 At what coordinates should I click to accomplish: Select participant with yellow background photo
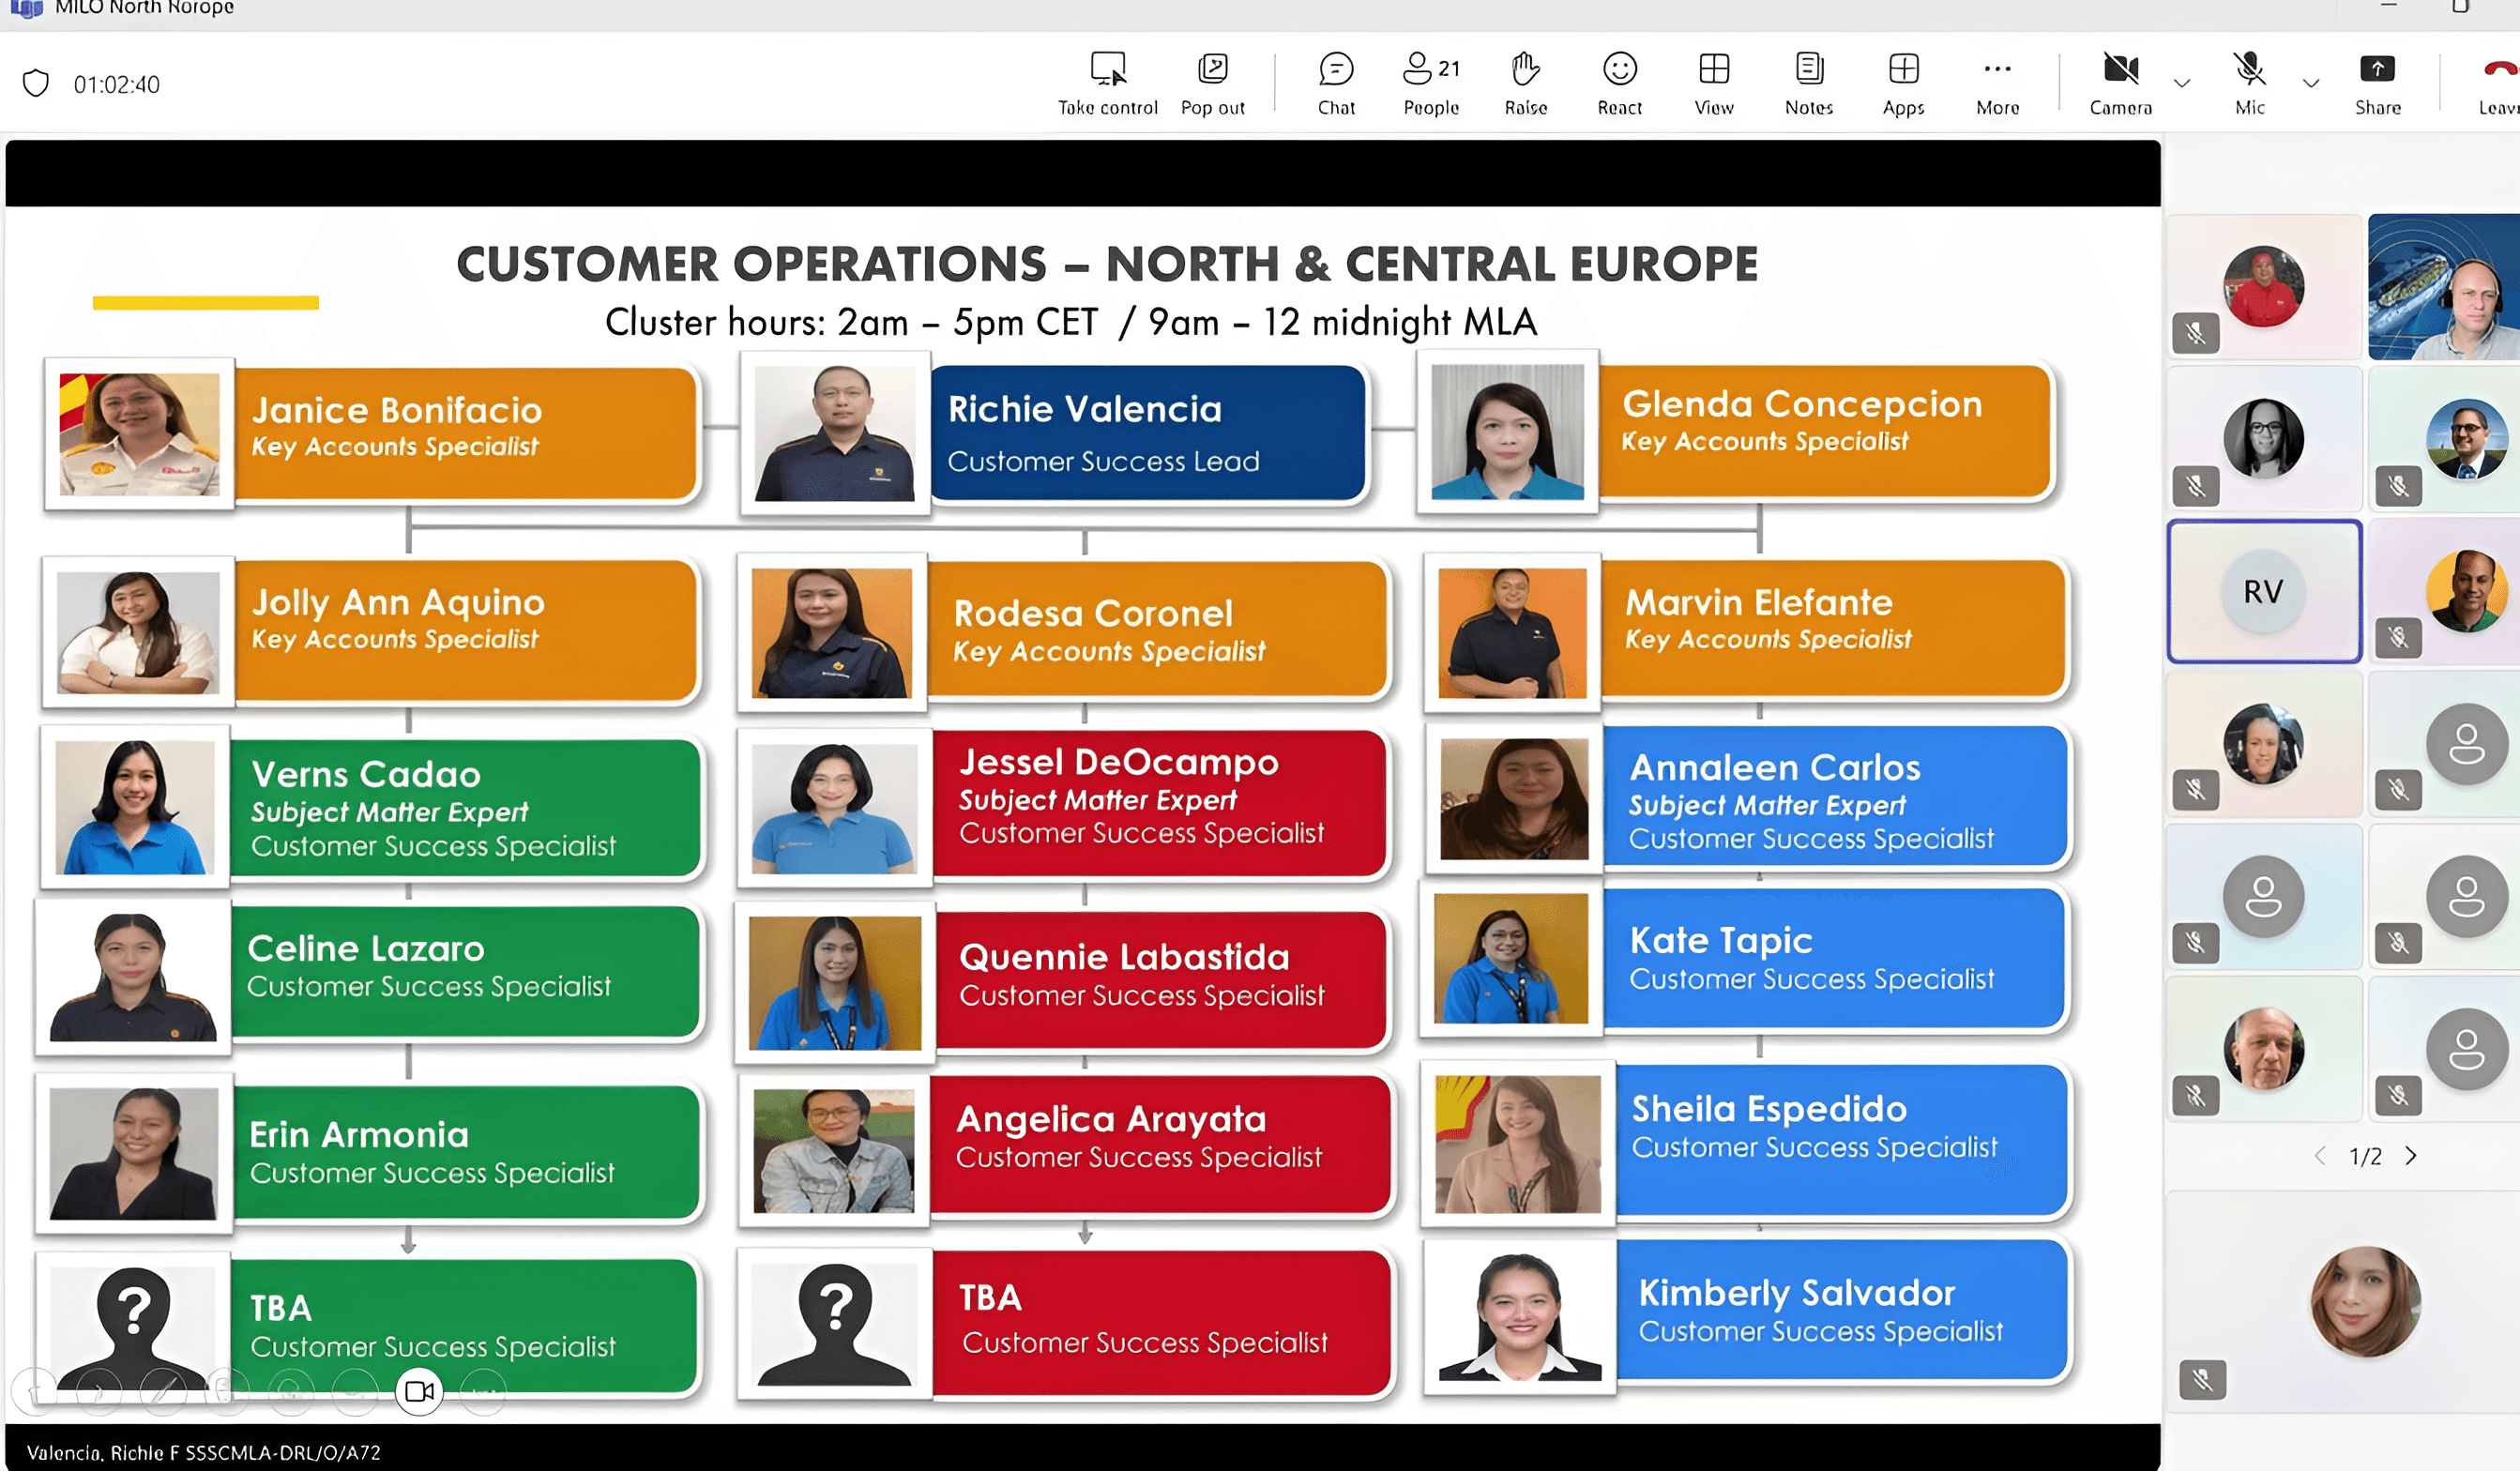[x=2444, y=591]
